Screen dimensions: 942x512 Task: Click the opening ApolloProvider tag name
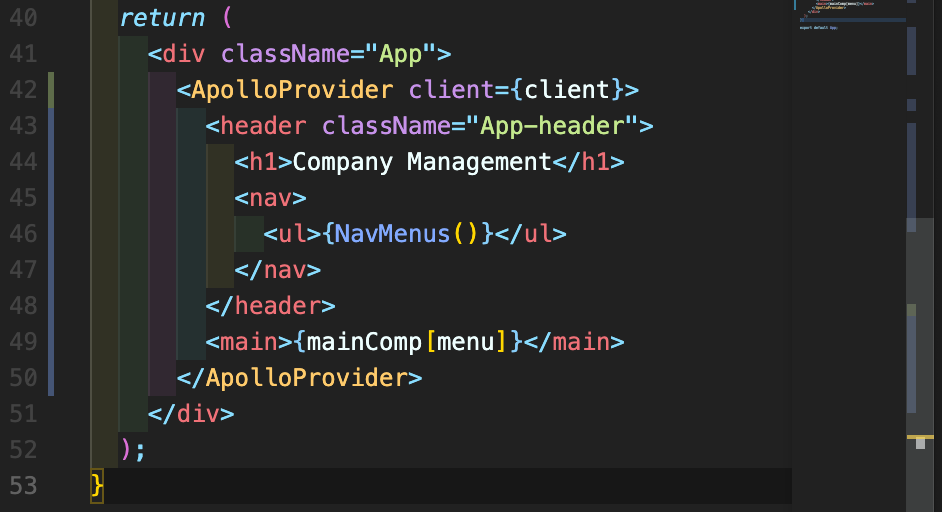tap(293, 90)
